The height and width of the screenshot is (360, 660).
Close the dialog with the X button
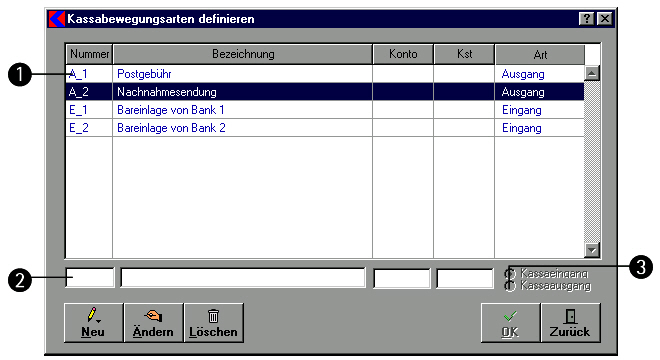[x=605, y=19]
